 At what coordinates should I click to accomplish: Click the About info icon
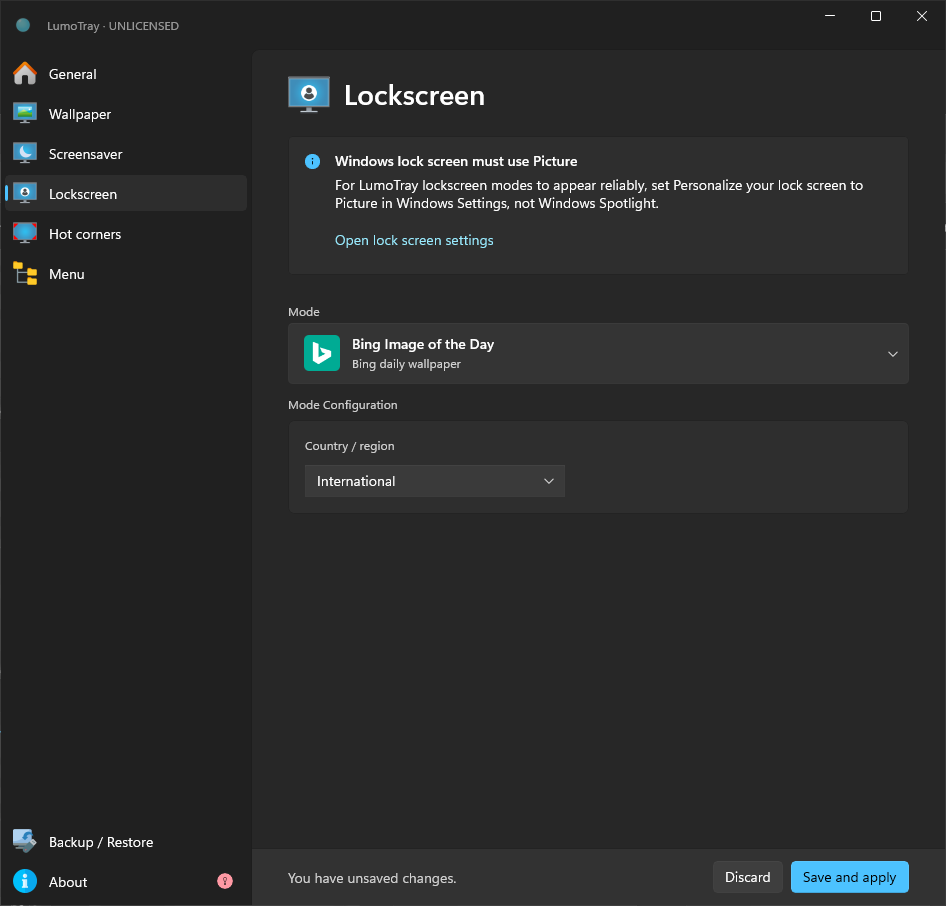tap(25, 882)
